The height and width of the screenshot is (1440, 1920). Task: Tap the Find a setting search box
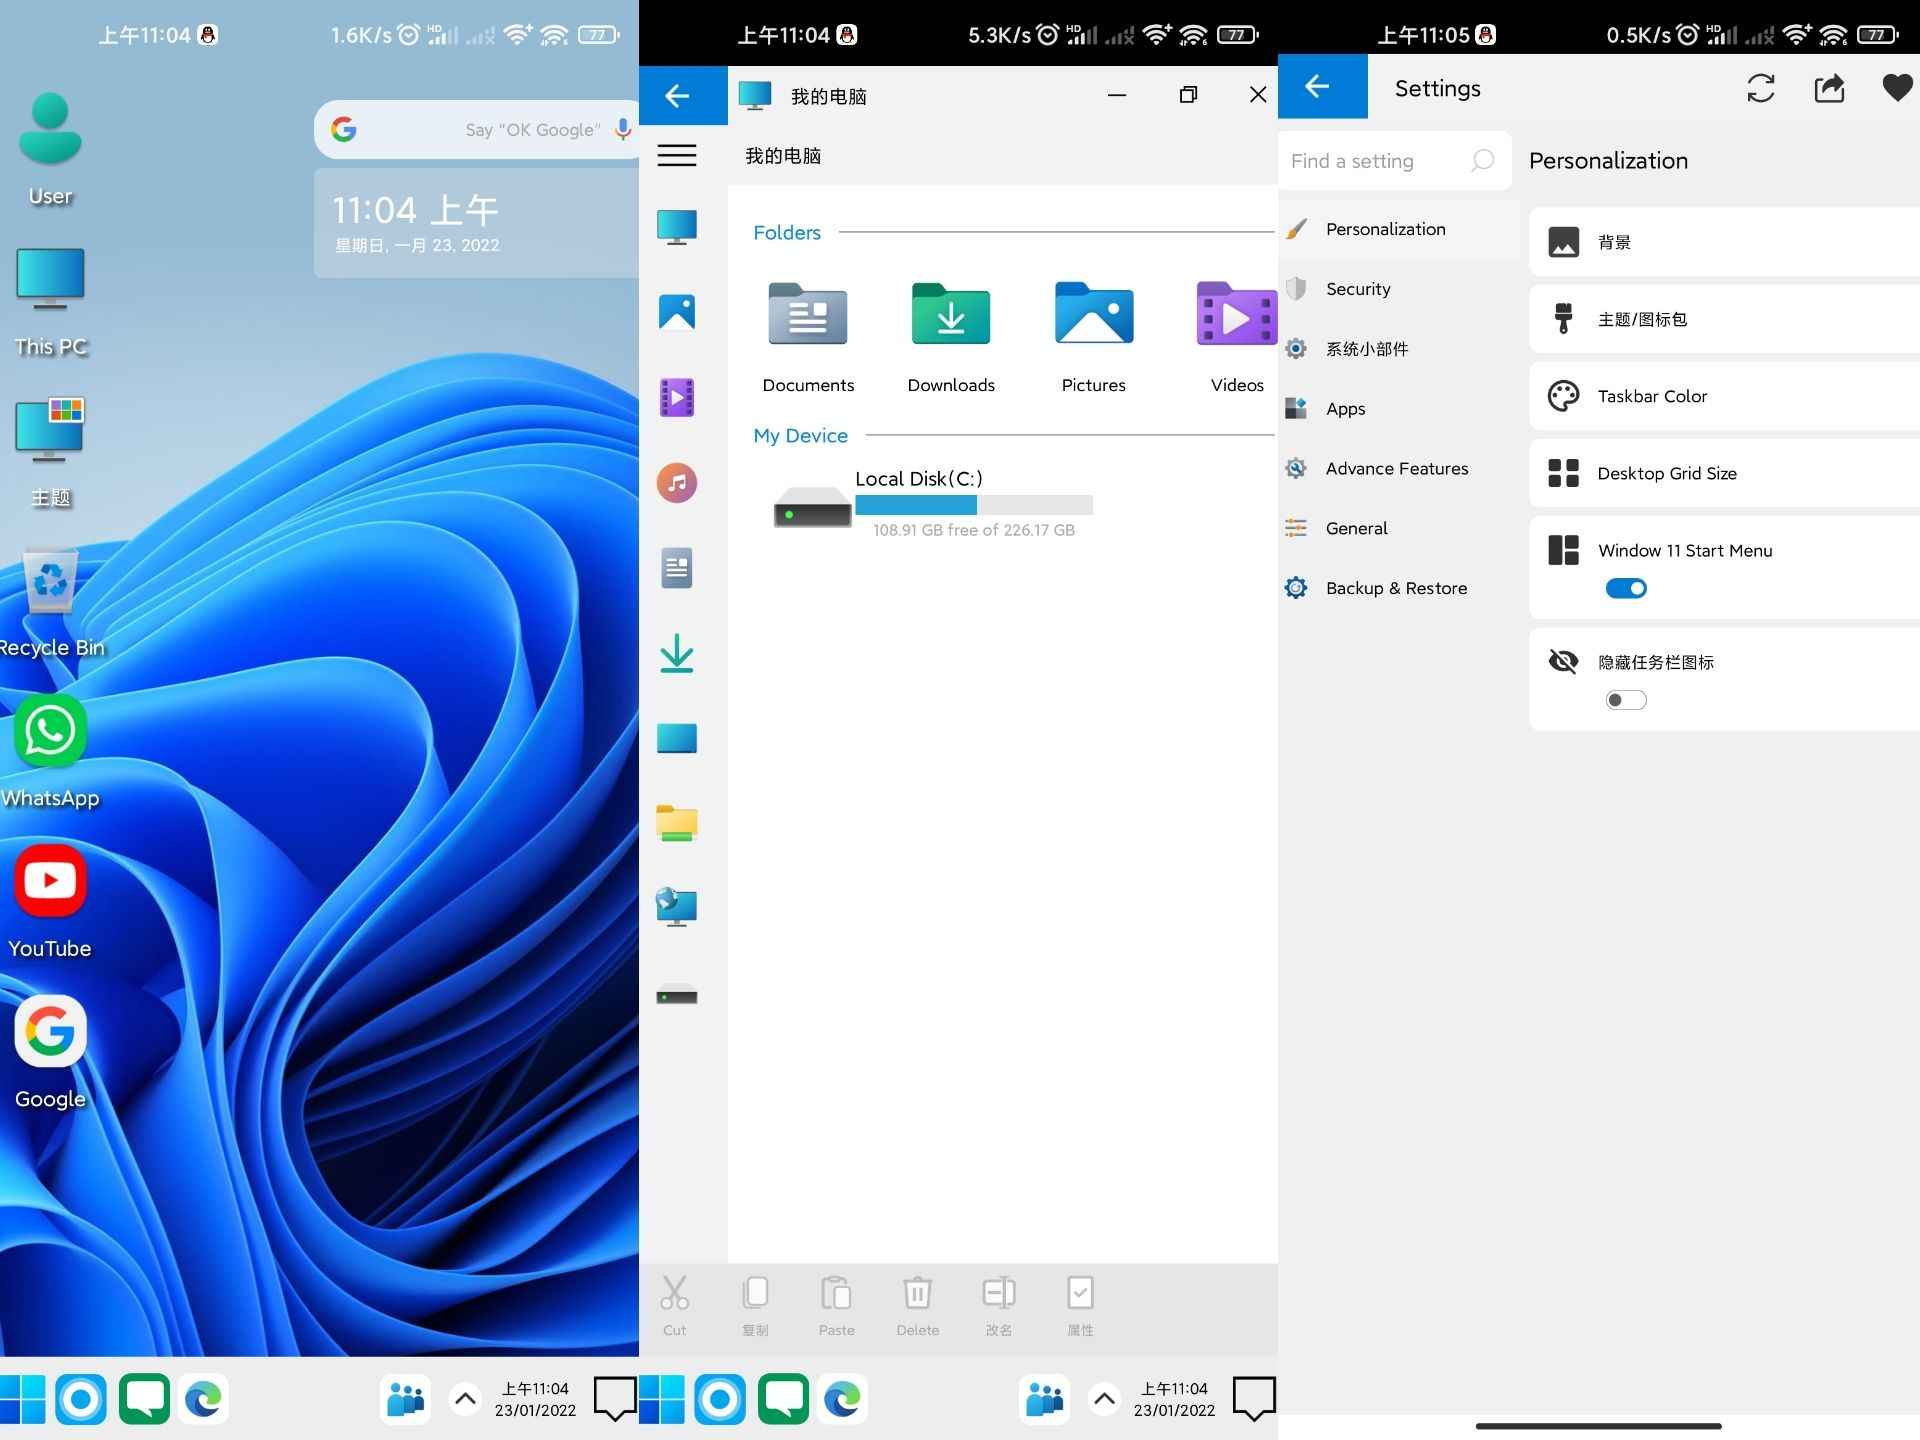(1380, 160)
